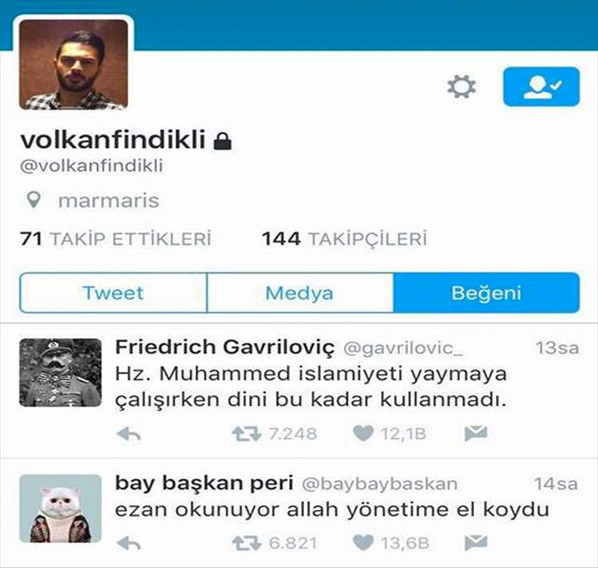Visit the @gavrilovic_ handle
Screen dimensions: 598x568
[x=403, y=348]
